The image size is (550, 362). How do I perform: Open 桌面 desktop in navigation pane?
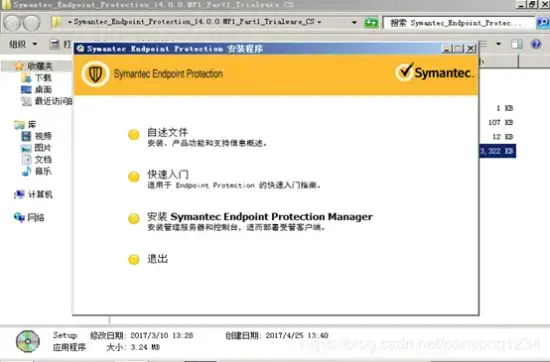(36, 89)
